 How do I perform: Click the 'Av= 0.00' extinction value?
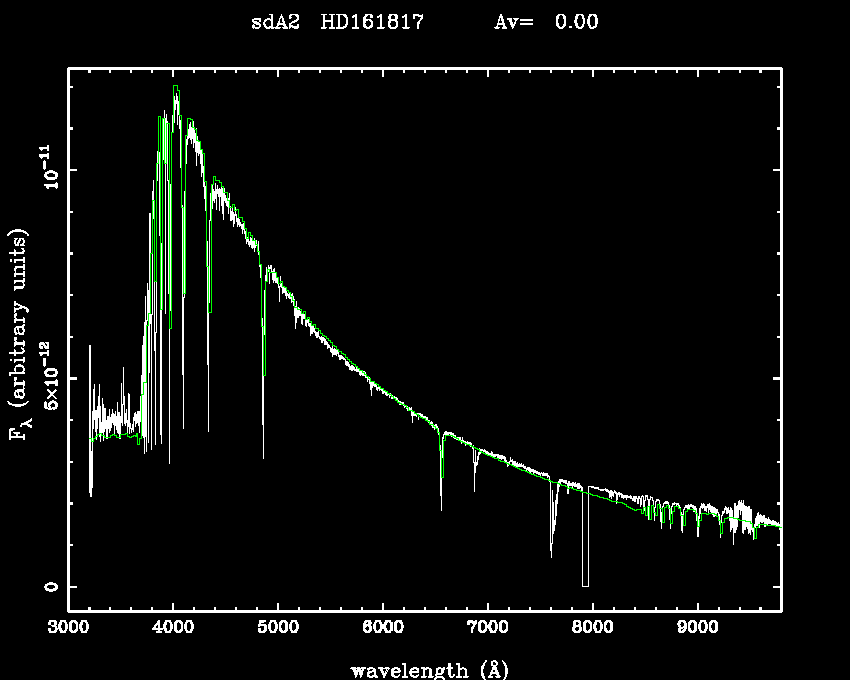(x=546, y=22)
